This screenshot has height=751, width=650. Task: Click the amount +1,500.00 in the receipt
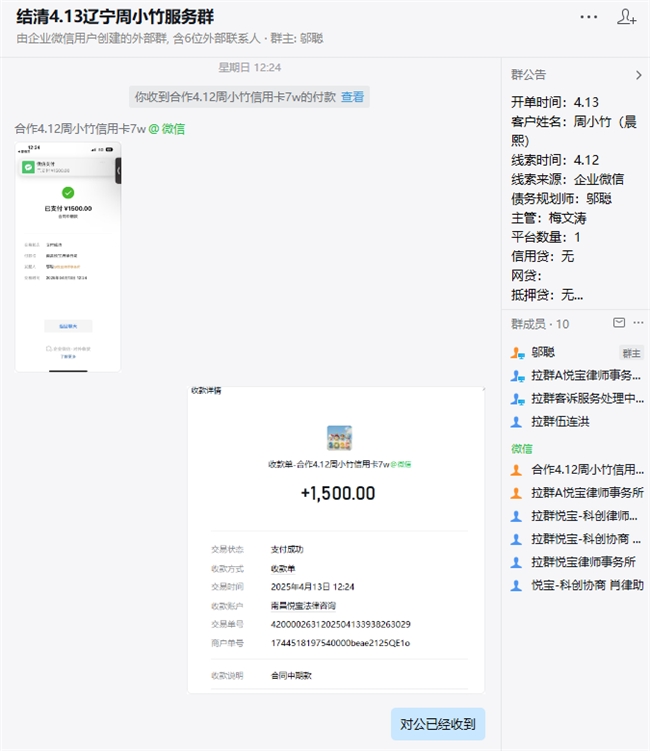tap(338, 493)
